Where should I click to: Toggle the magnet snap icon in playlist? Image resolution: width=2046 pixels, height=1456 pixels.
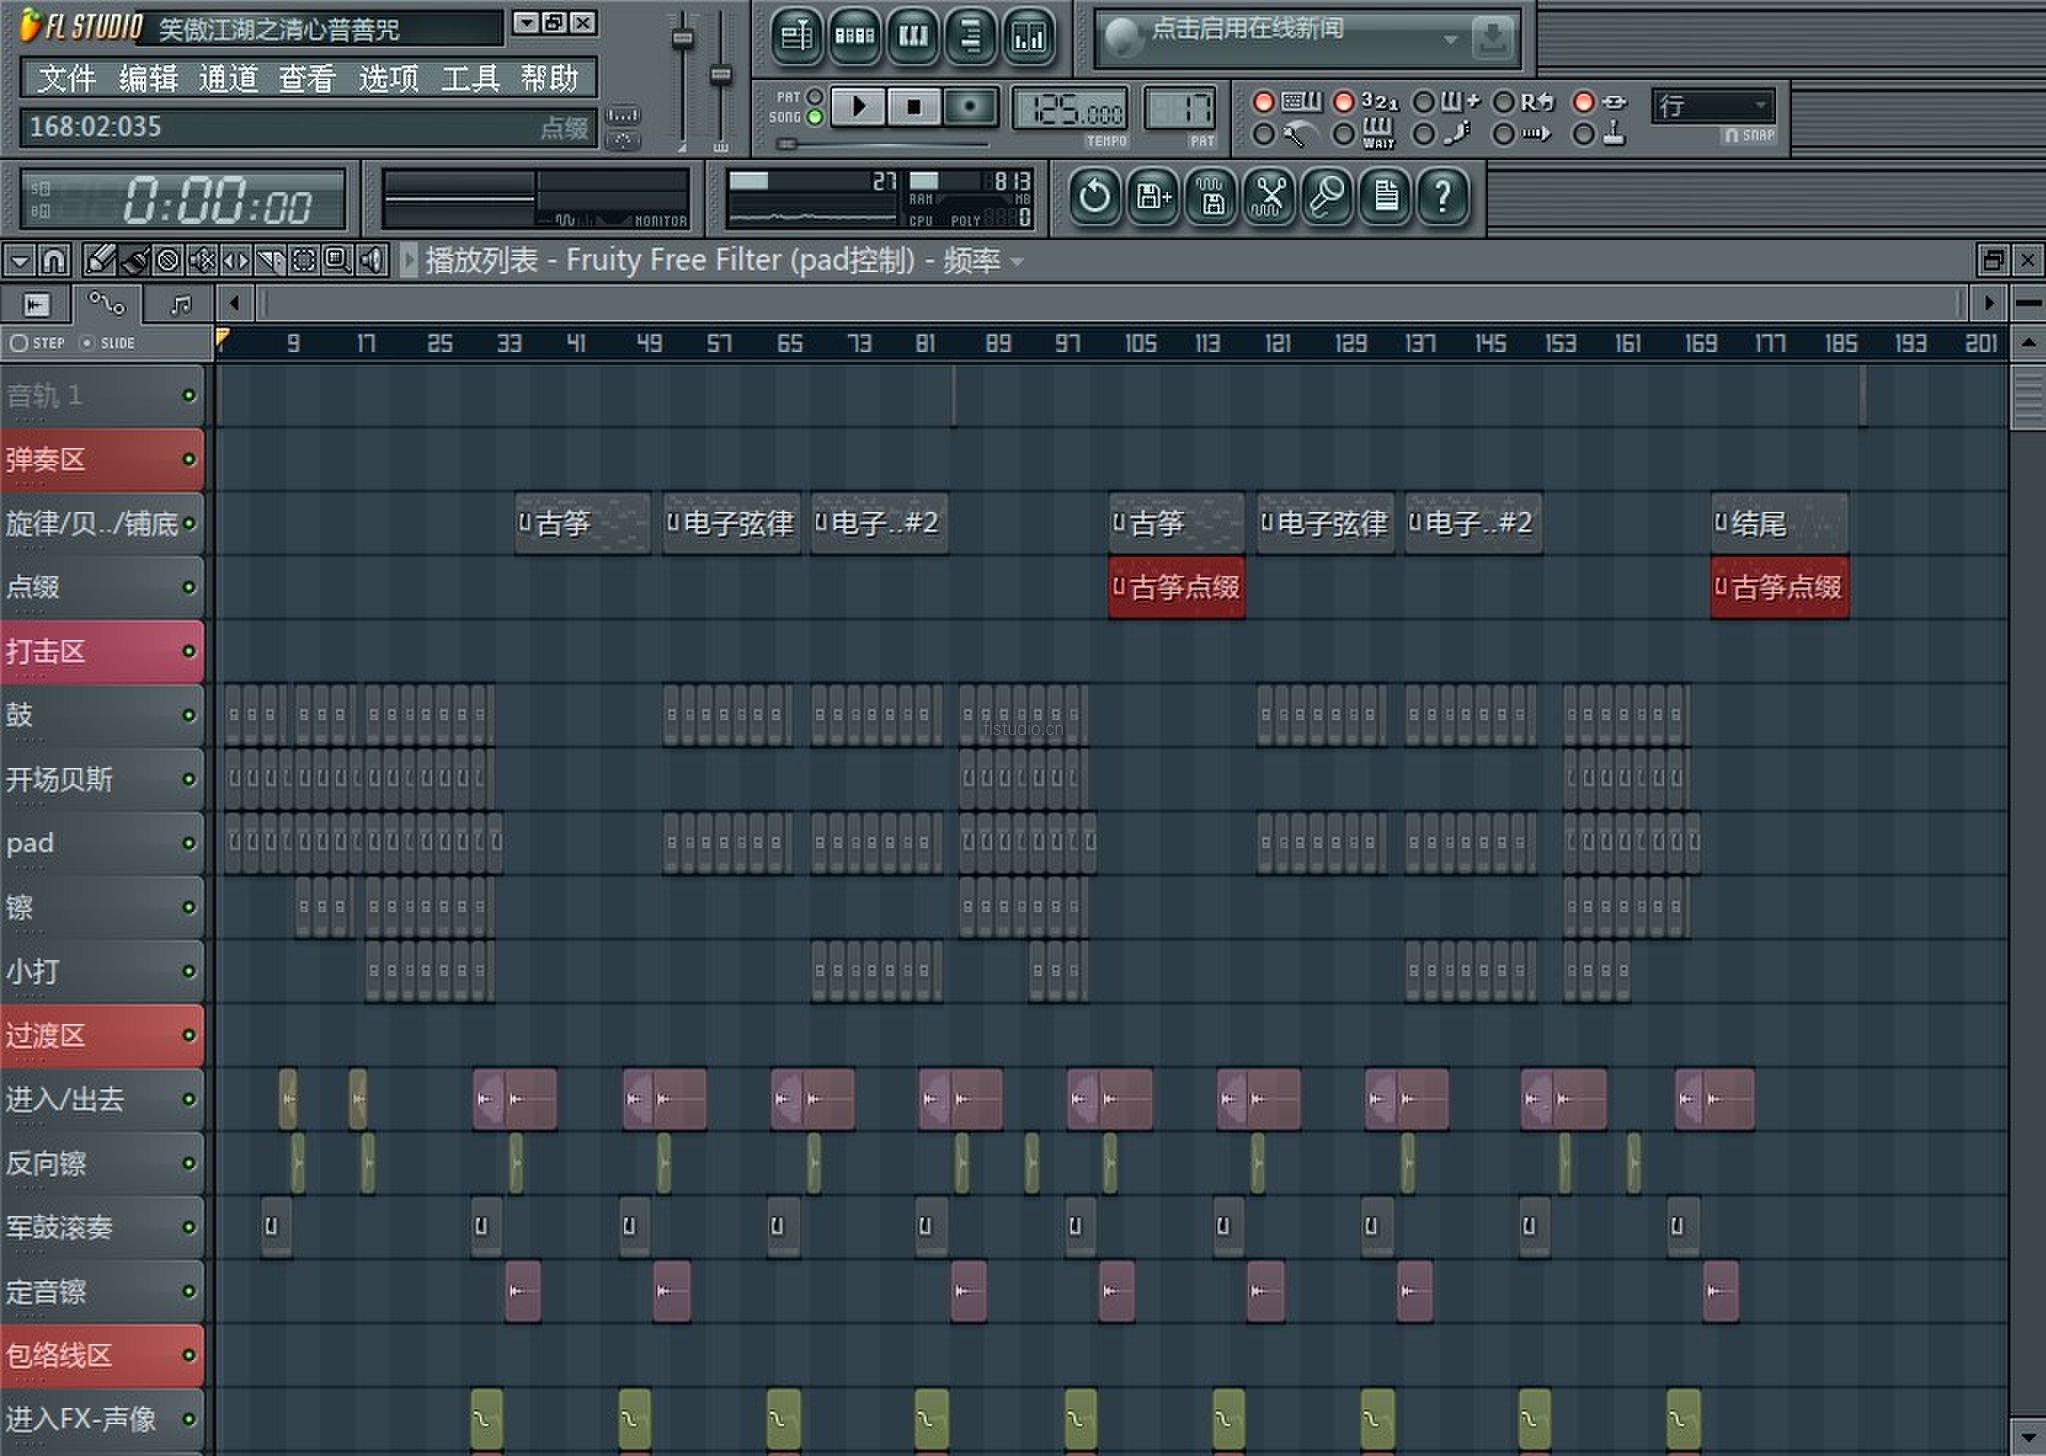coord(55,261)
